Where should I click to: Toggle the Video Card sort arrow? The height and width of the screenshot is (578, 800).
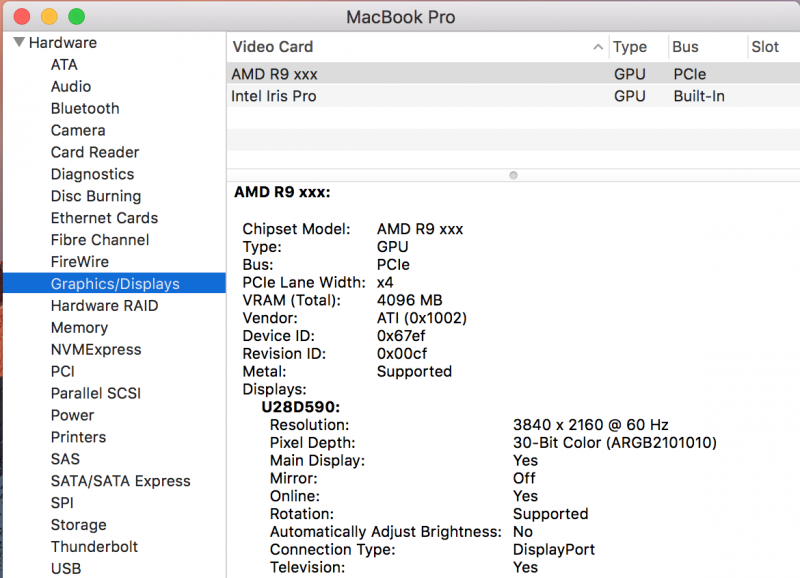coord(598,47)
